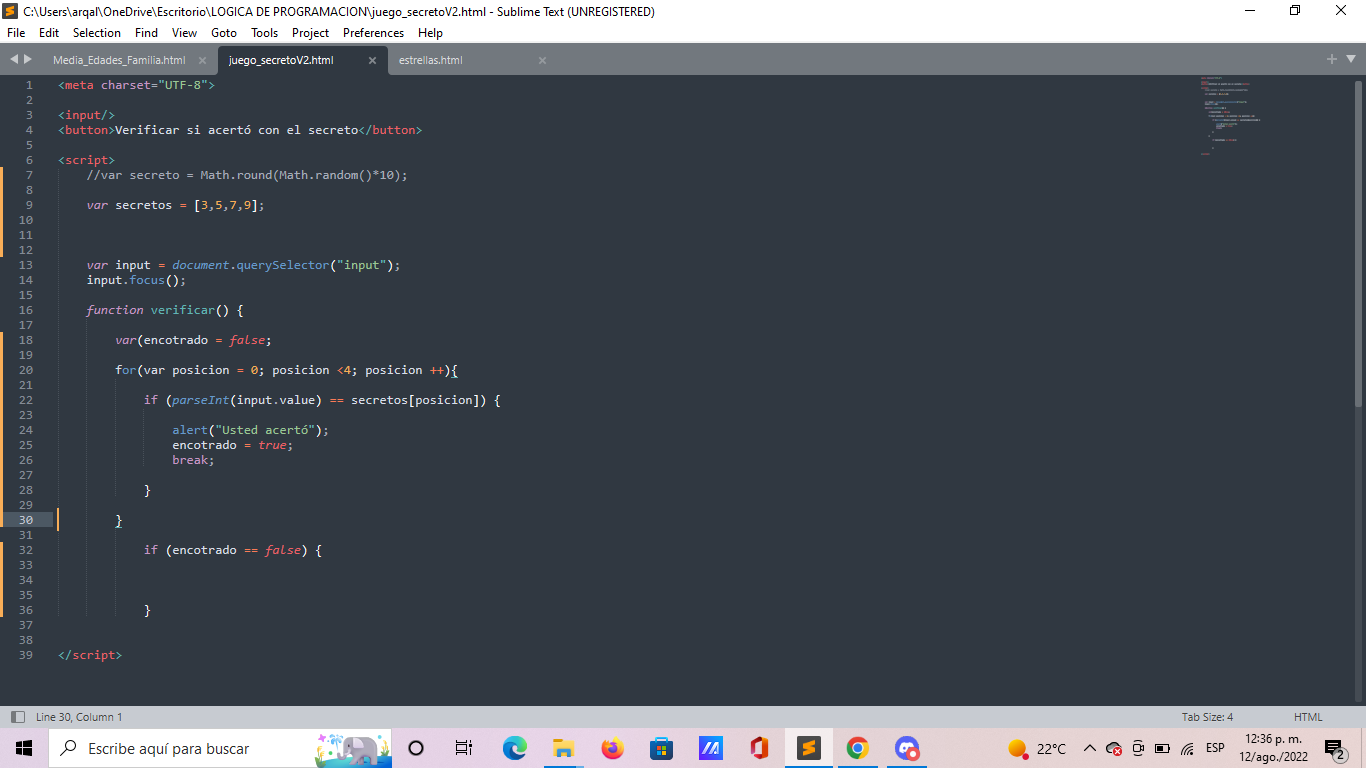Open the Windows Start menu
The width and height of the screenshot is (1366, 768).
[24, 748]
